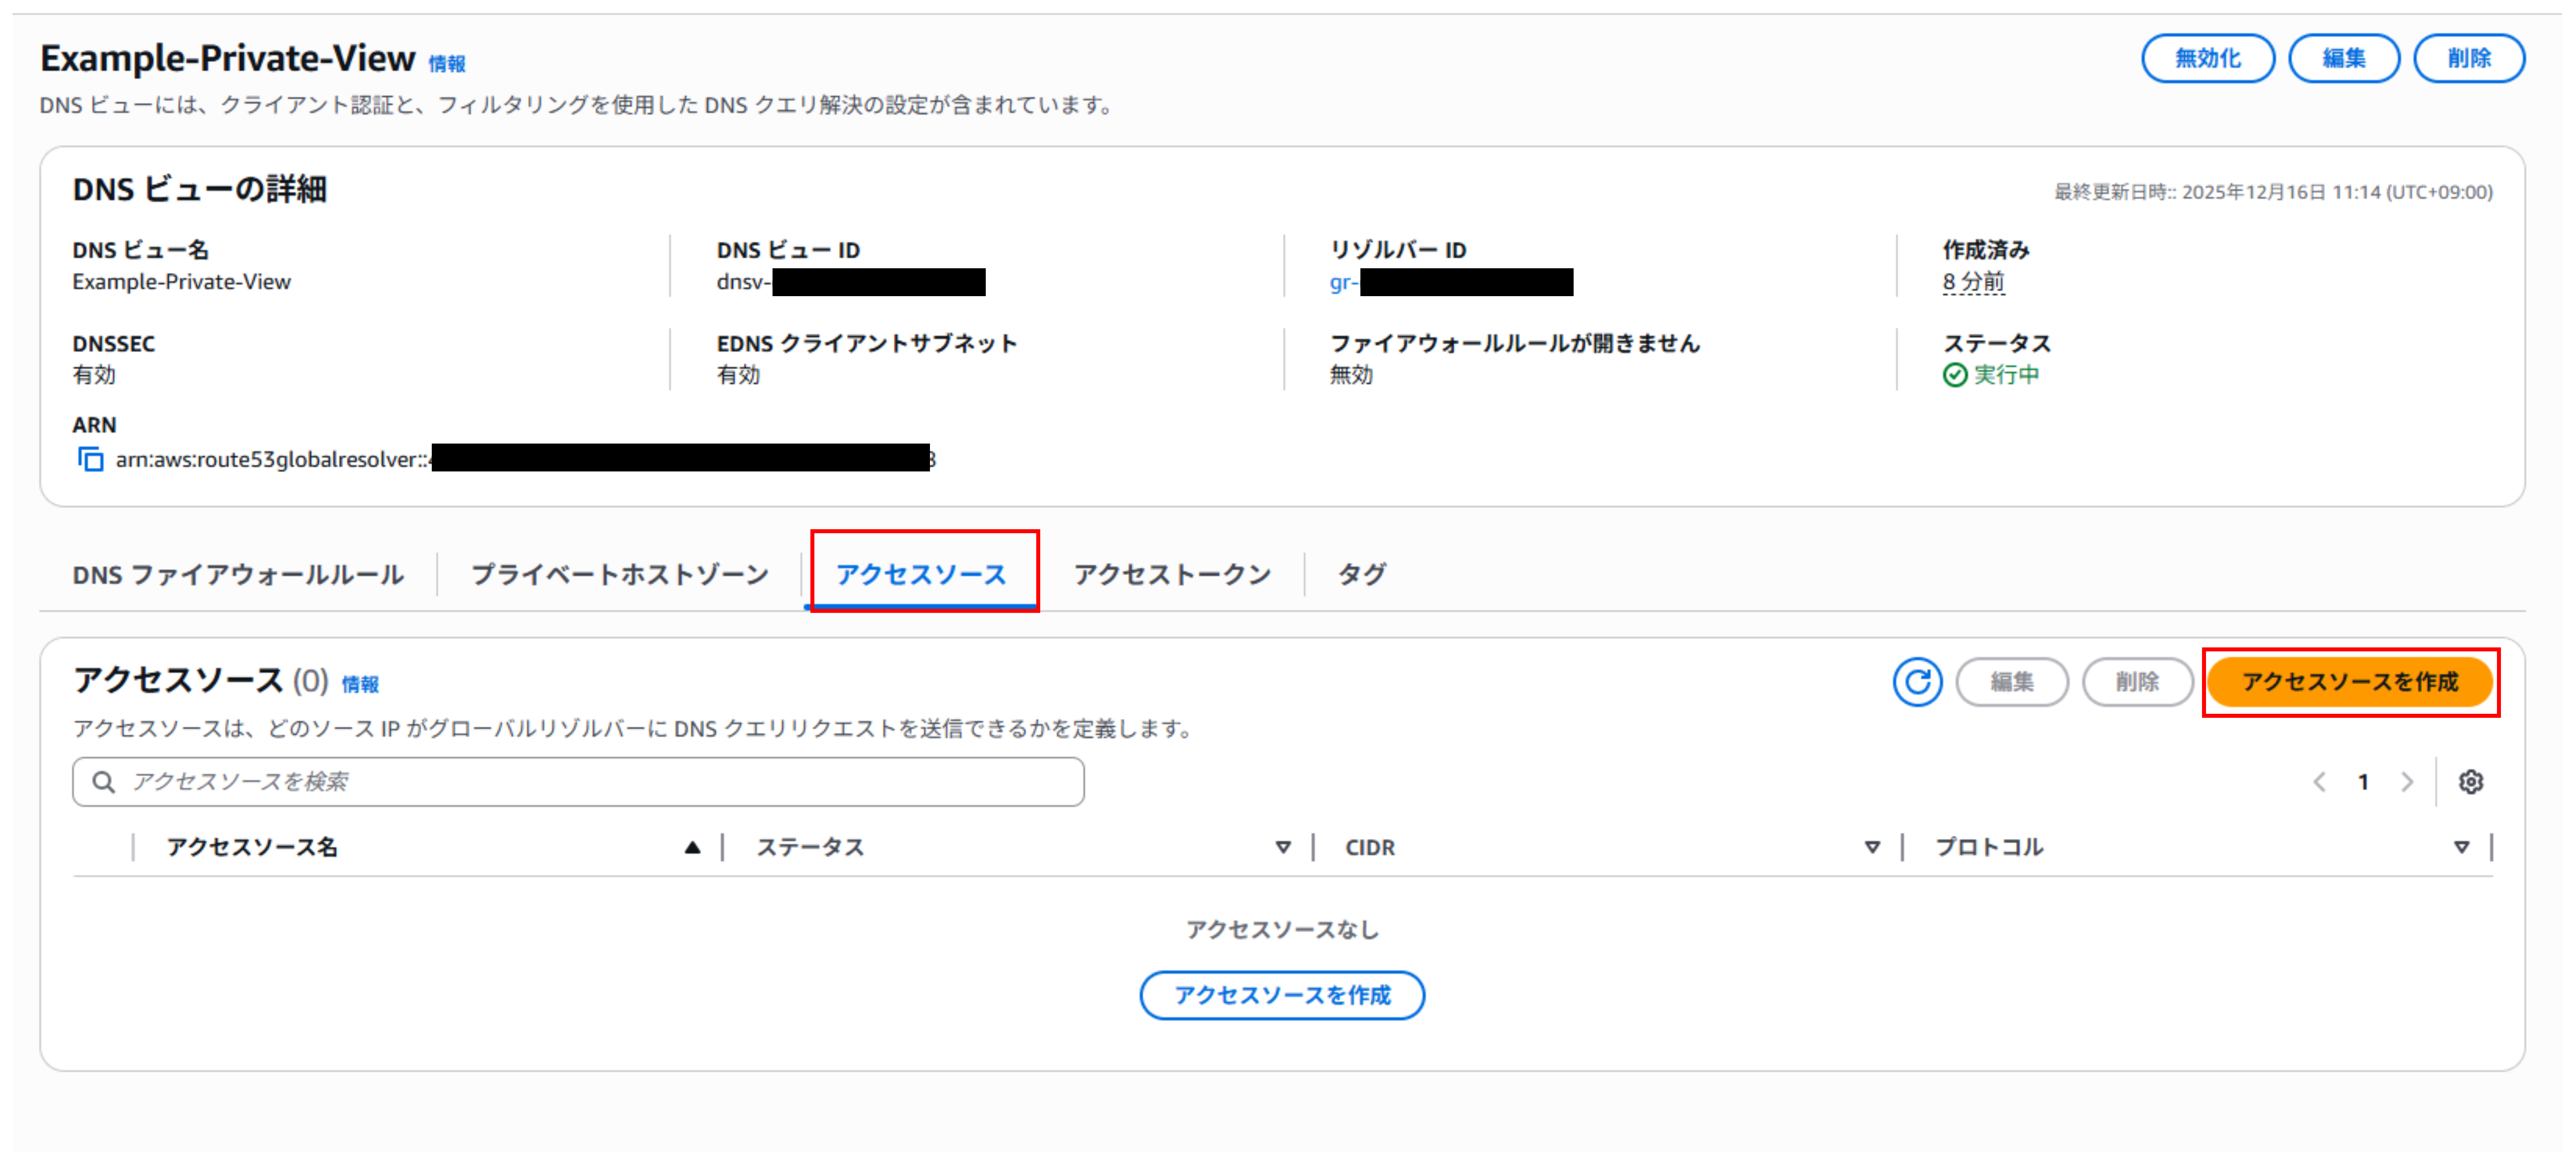
Task: Open the ステータス column filter arrow
Action: coord(1283,847)
